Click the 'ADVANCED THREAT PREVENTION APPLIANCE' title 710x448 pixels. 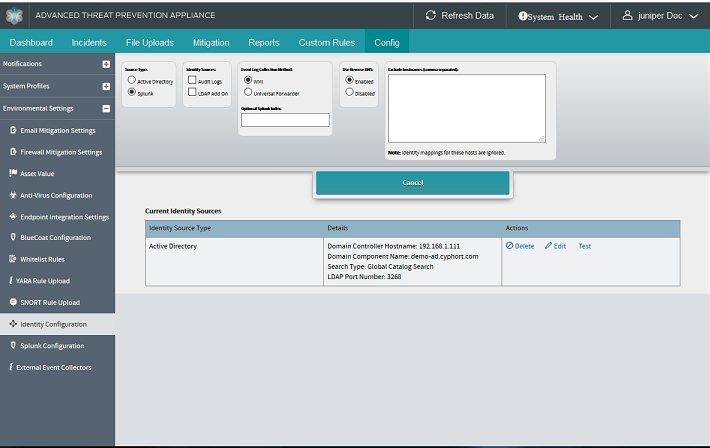pyautogui.click(x=125, y=15)
